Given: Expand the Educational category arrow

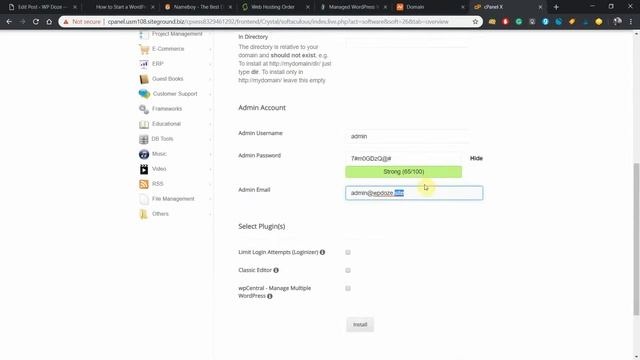Looking at the screenshot, I should click(x=211, y=124).
